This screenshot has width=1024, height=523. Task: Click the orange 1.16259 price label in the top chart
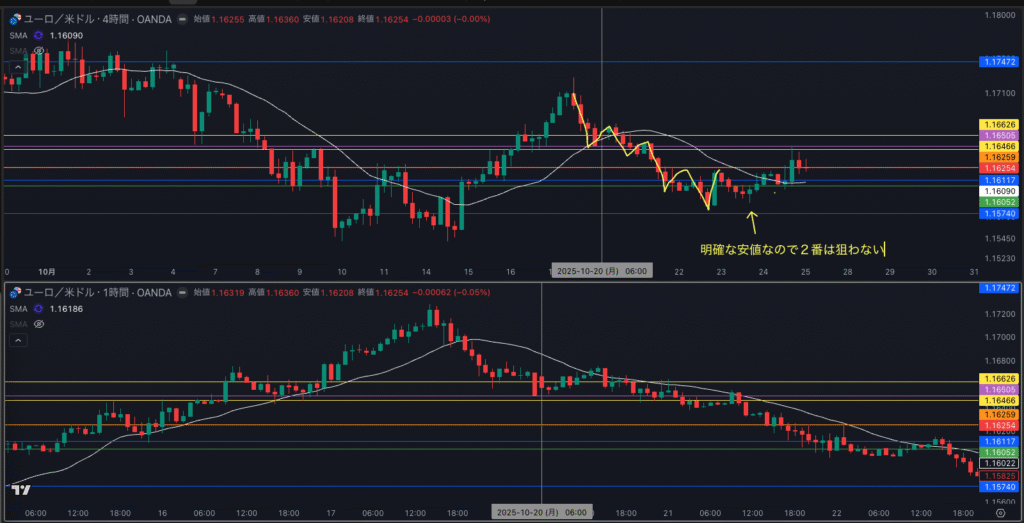coord(1000,157)
